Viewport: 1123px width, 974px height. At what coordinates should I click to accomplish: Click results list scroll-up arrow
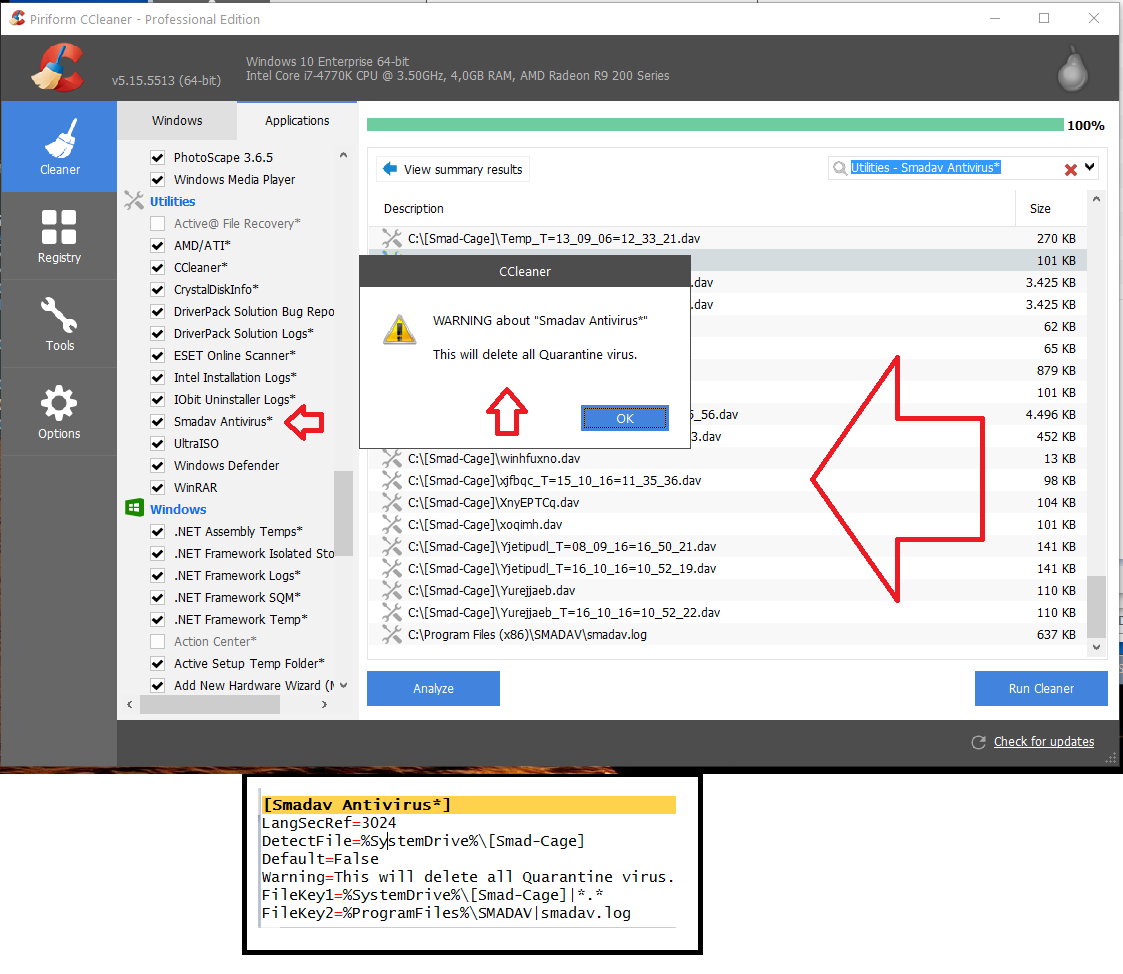tap(1096, 200)
